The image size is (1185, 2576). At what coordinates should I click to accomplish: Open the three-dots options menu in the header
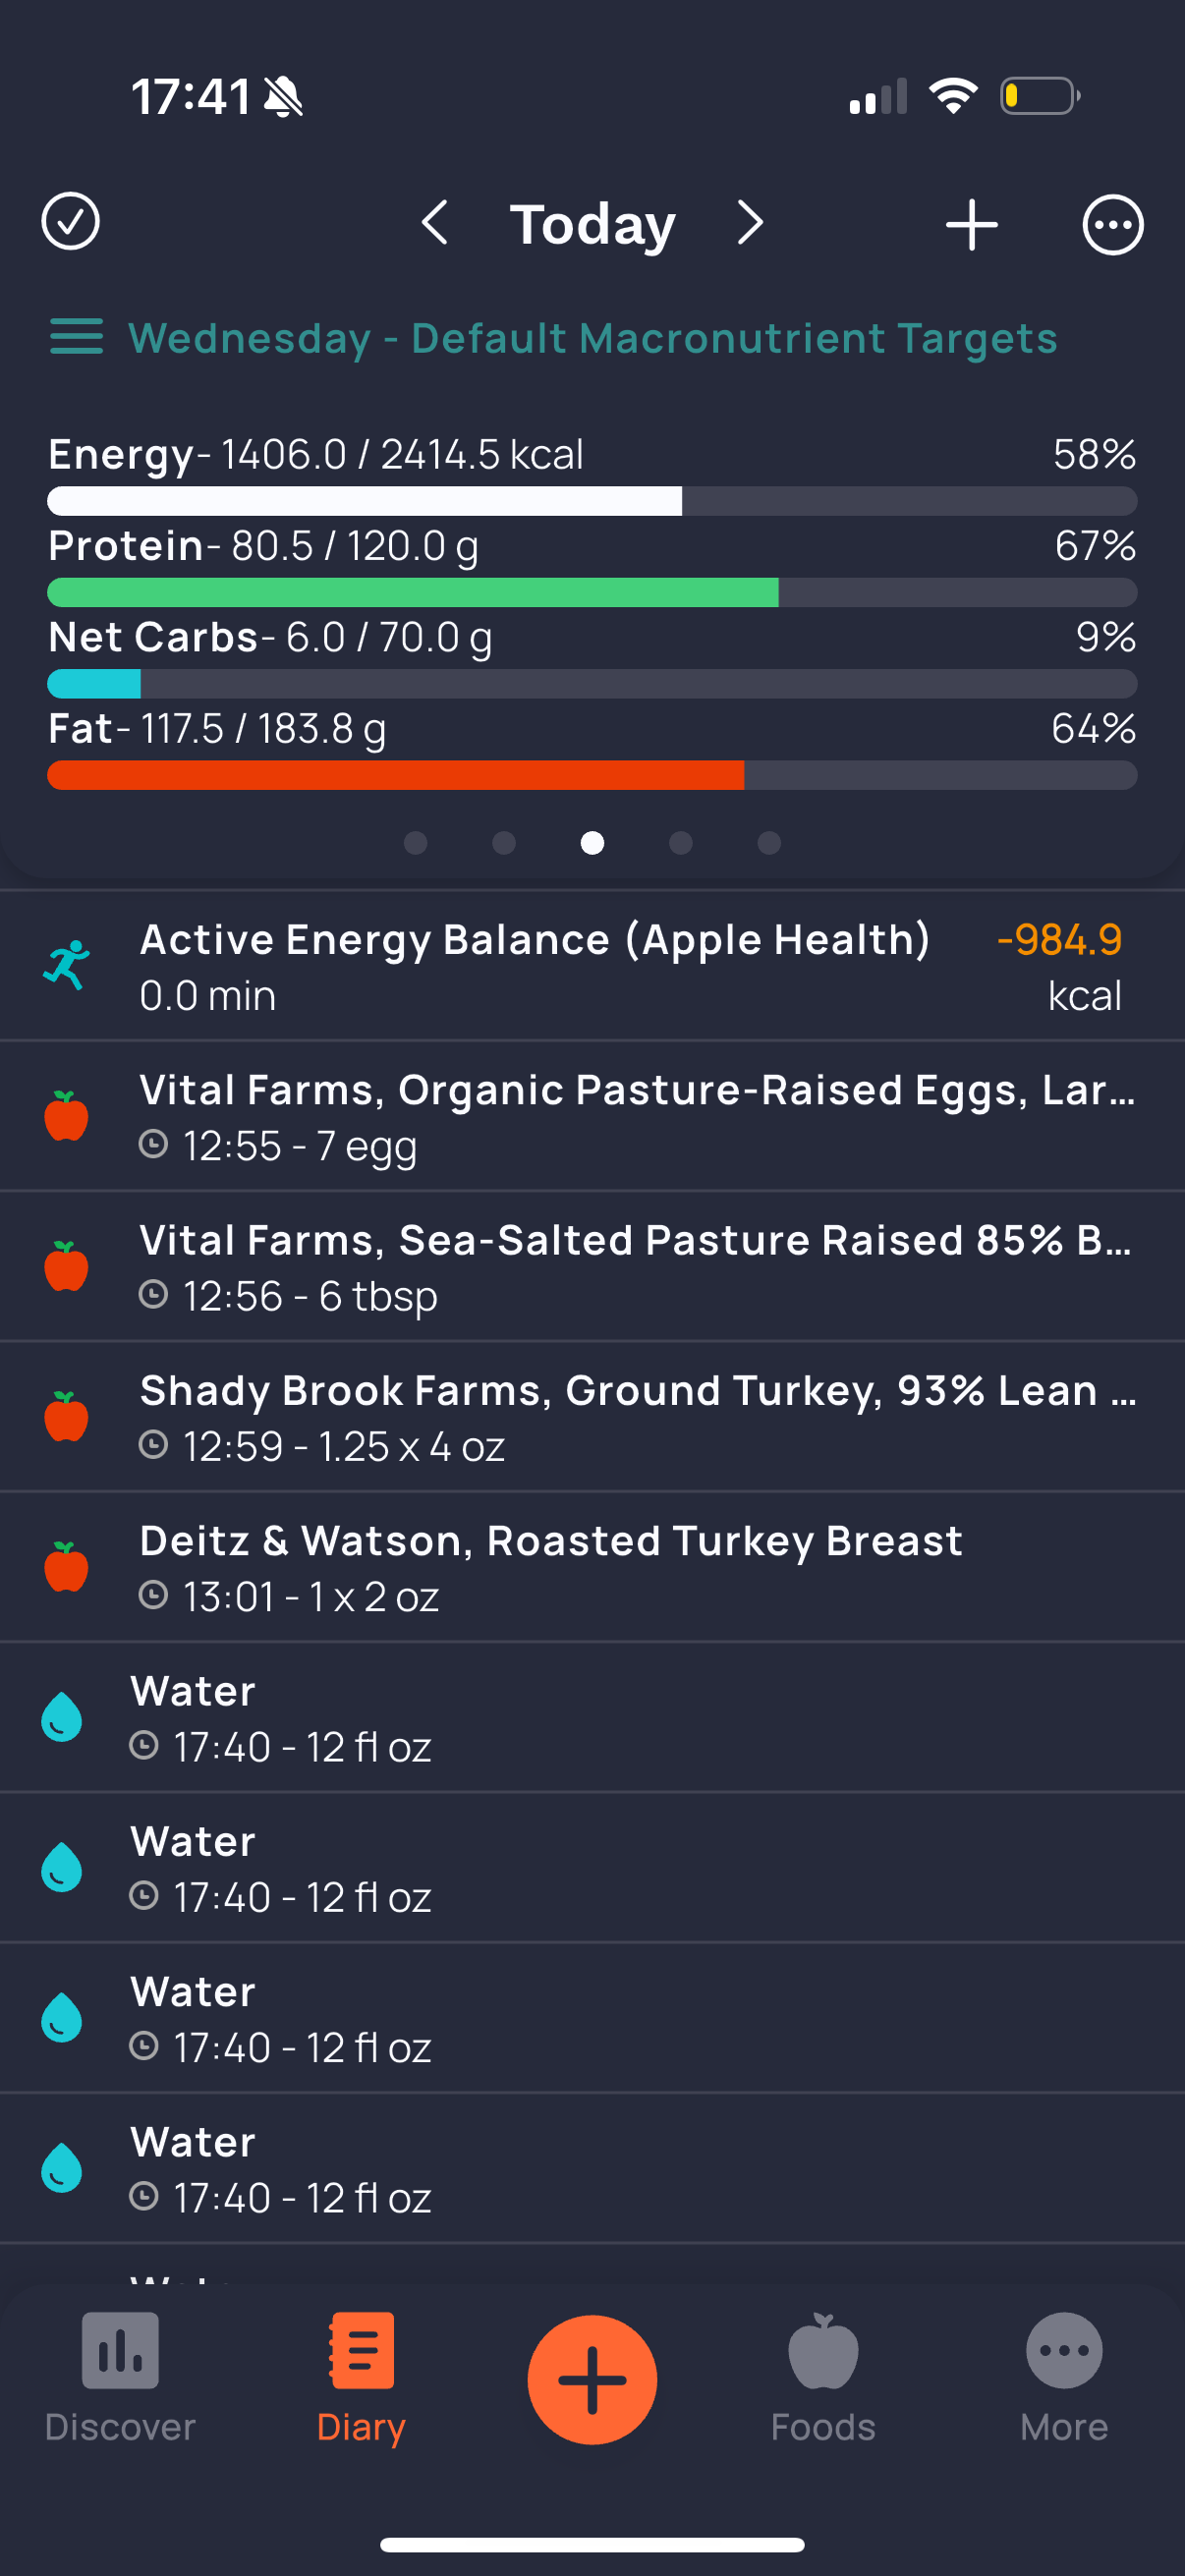(1113, 224)
